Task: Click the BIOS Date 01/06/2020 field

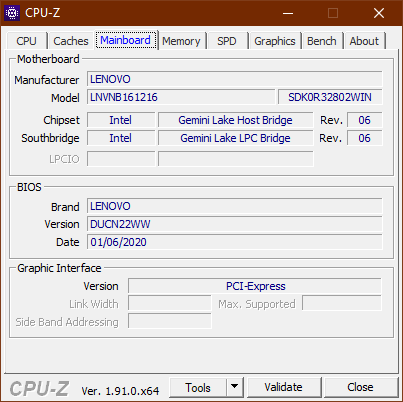Action: pyautogui.click(x=235, y=242)
